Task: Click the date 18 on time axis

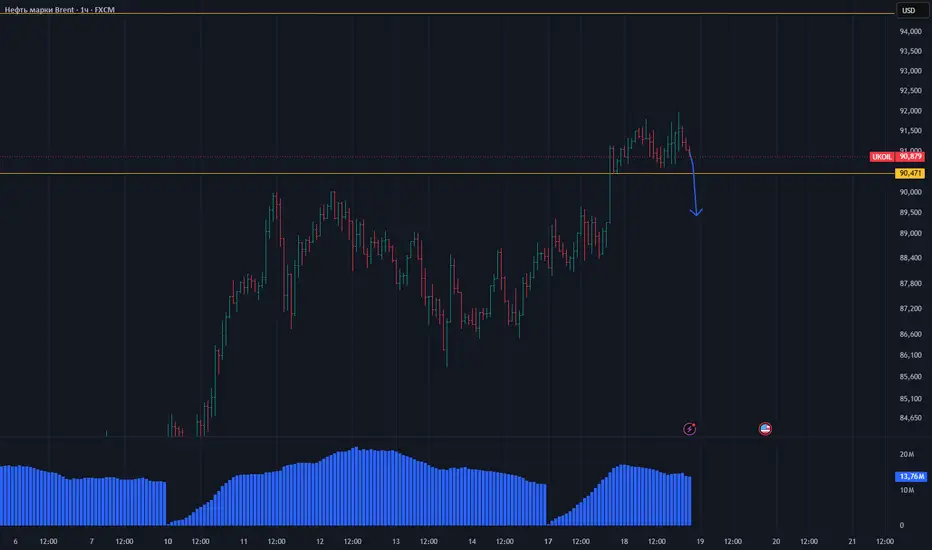Action: pos(624,542)
